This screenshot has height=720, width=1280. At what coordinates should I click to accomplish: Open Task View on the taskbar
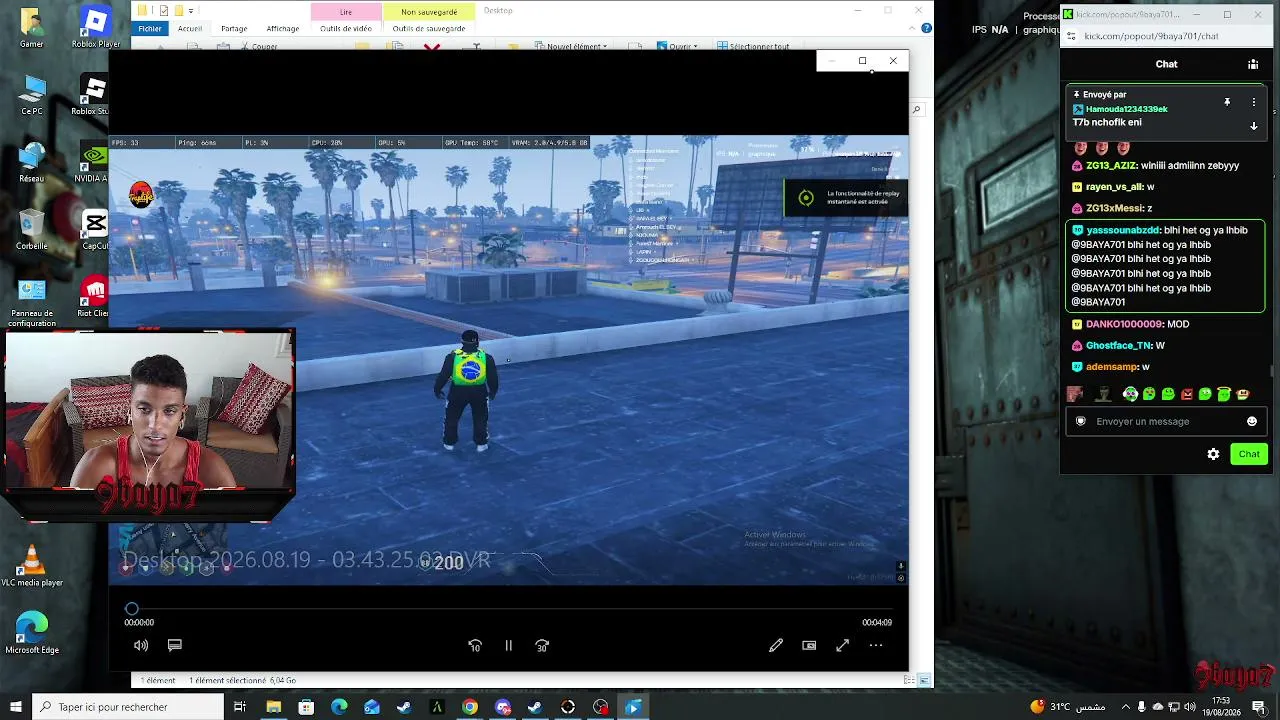tap(240, 707)
